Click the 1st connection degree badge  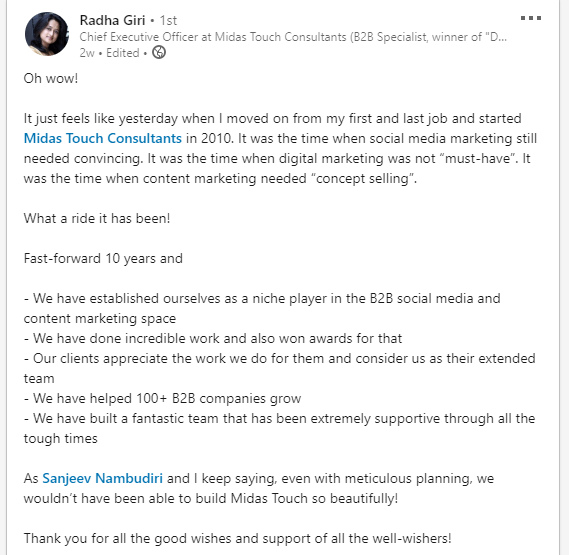tap(168, 20)
